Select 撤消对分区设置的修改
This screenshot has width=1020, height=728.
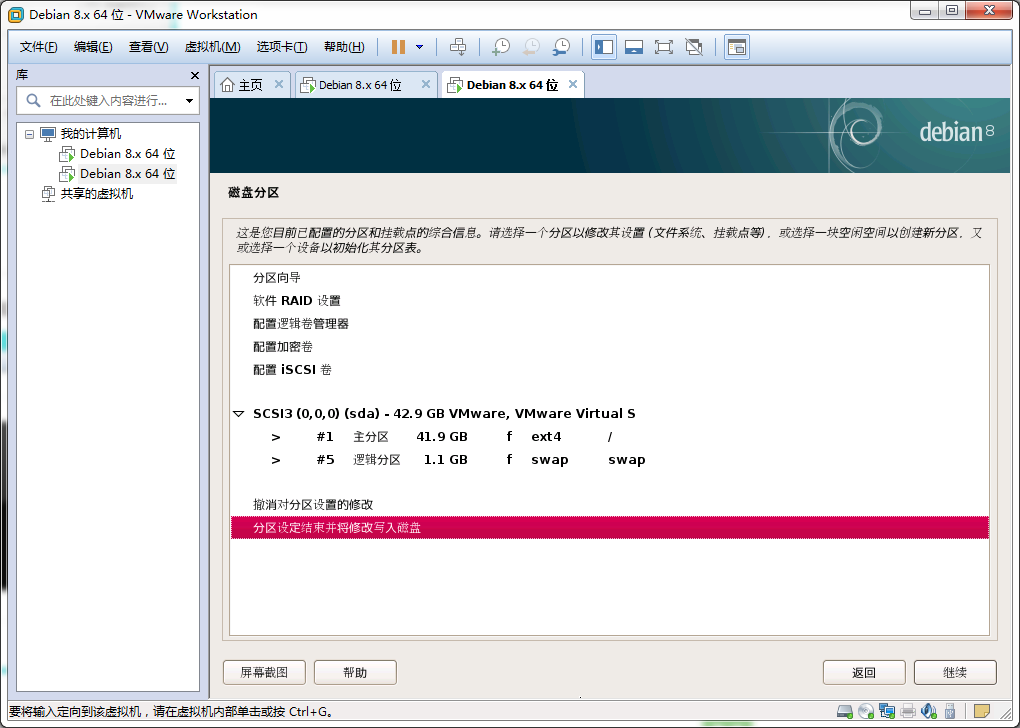pos(313,504)
